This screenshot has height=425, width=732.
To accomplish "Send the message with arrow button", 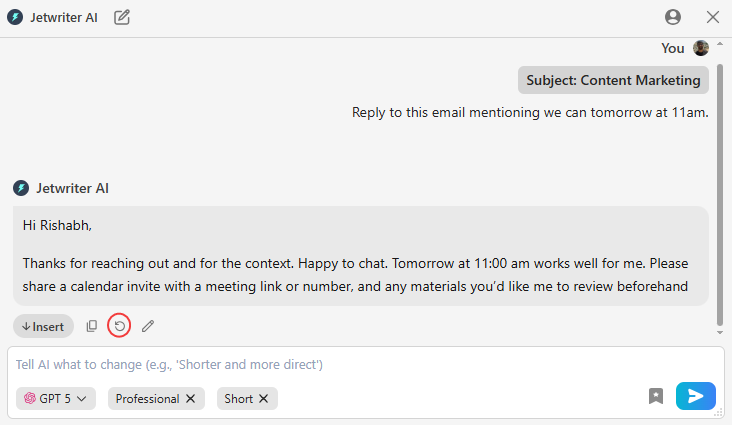I will tap(695, 396).
